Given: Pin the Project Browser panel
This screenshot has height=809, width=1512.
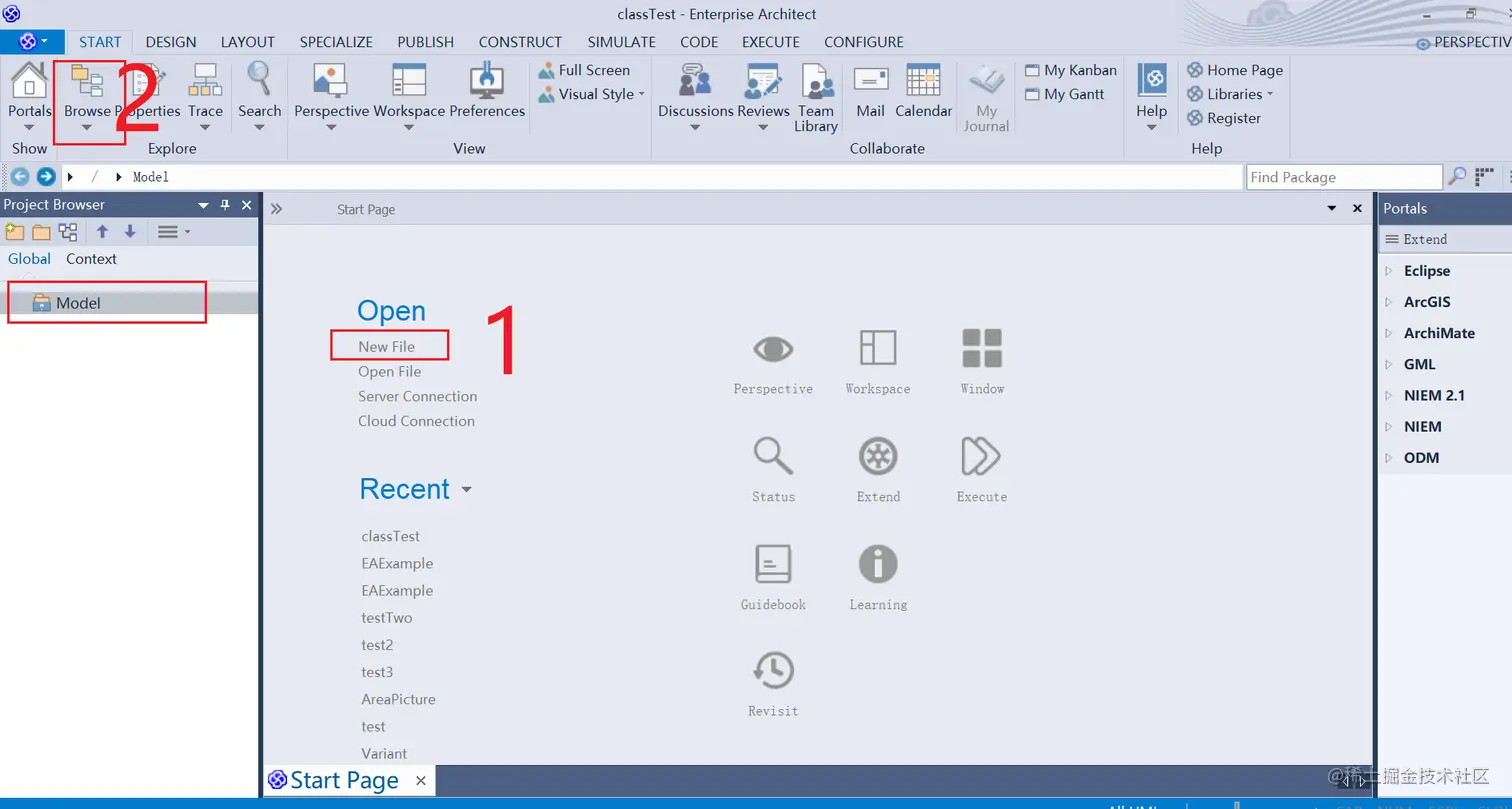Looking at the screenshot, I should coord(225,205).
